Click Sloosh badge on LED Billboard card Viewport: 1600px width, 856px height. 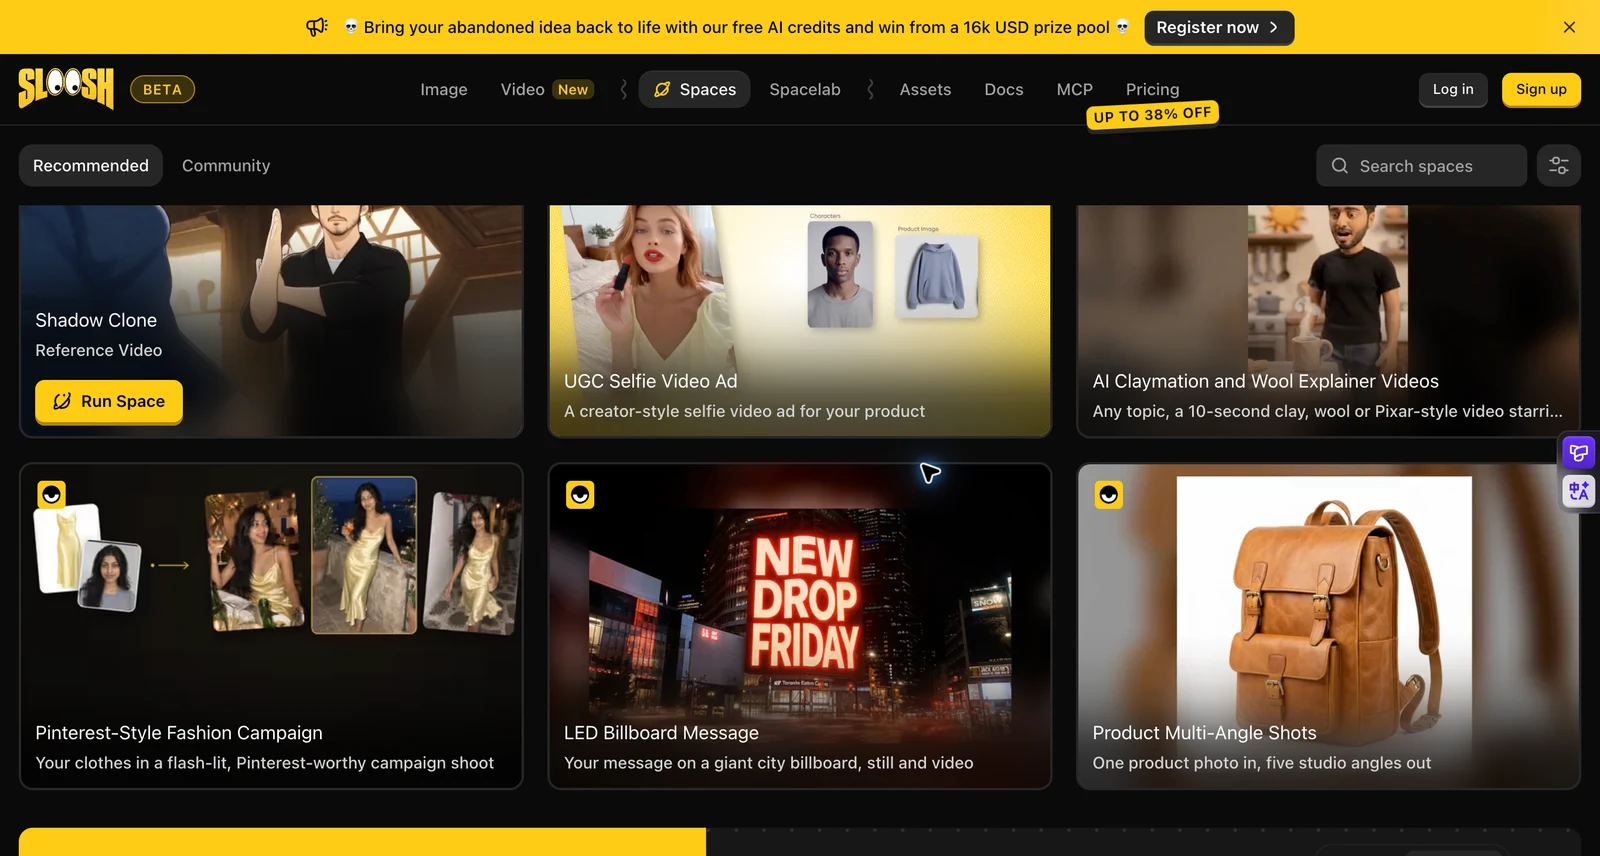[580, 495]
